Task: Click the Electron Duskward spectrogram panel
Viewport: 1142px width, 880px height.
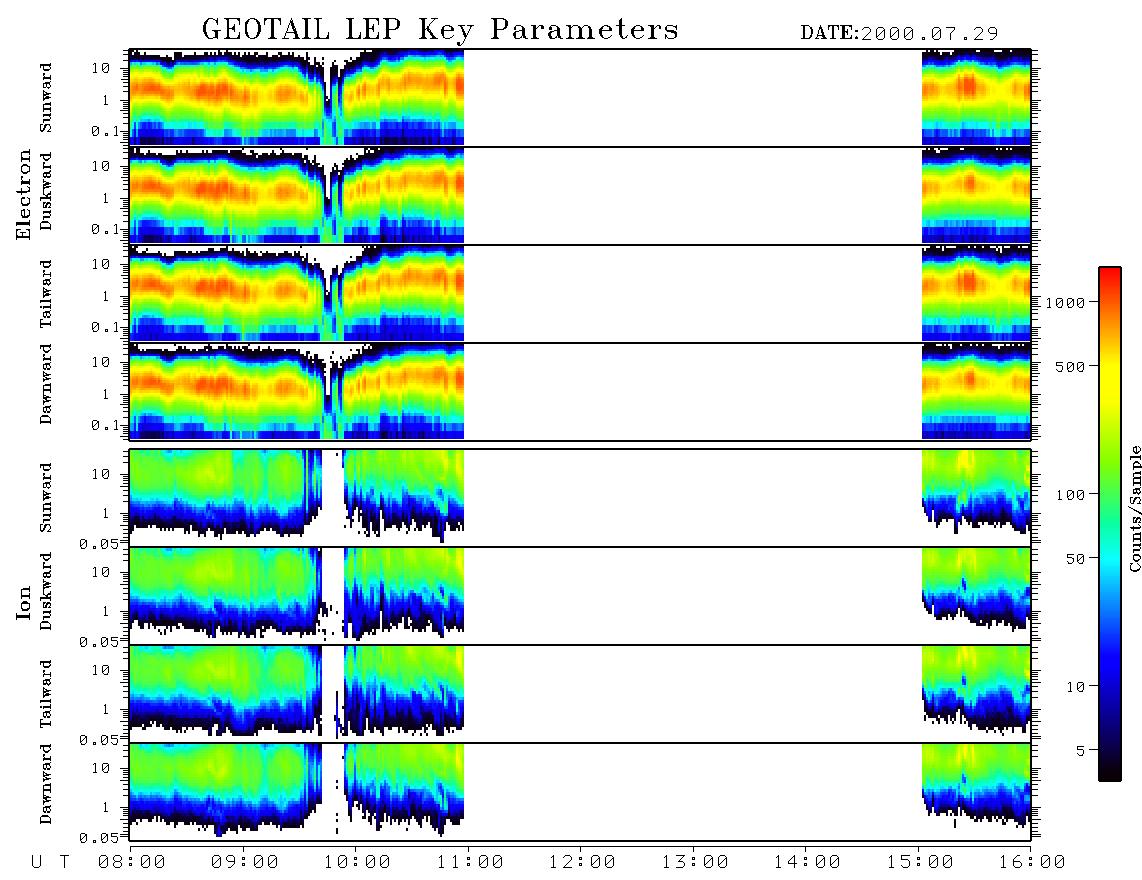Action: pyautogui.click(x=580, y=195)
